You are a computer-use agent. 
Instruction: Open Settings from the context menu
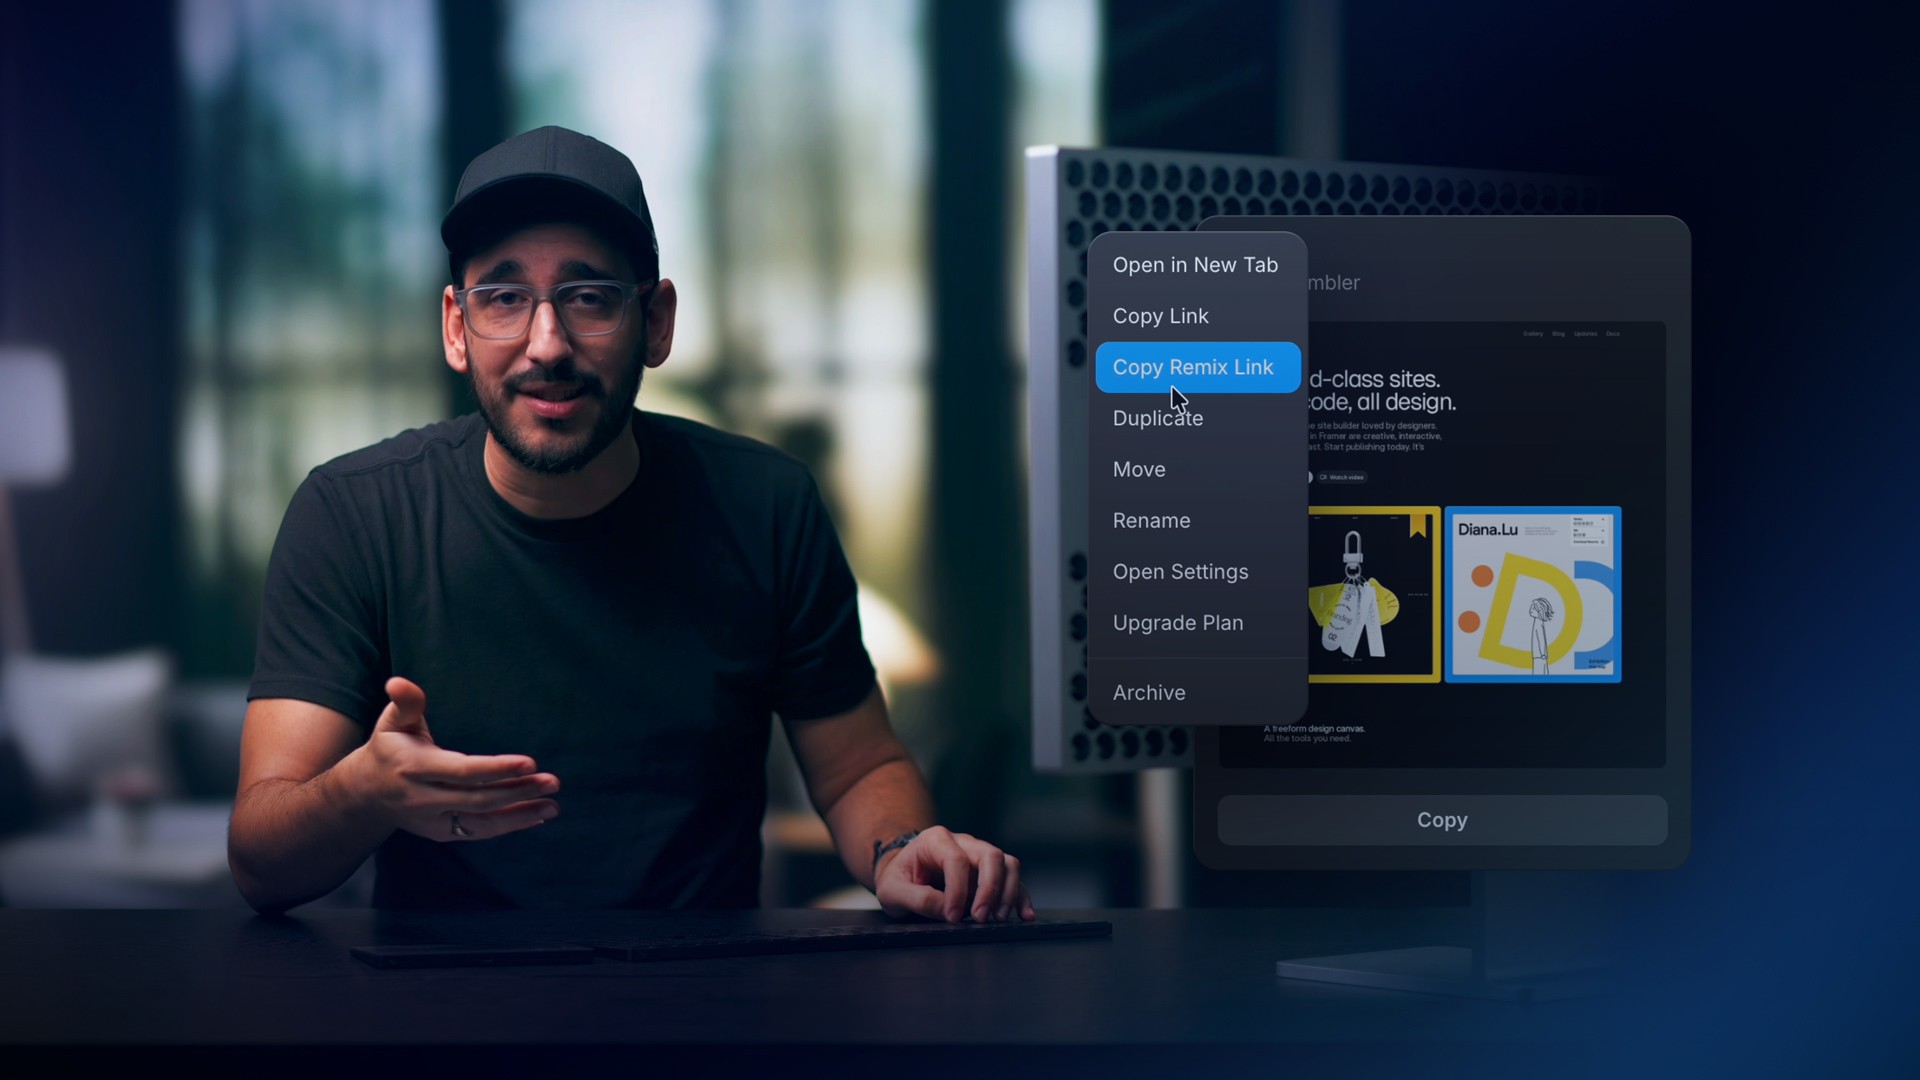[x=1180, y=571]
